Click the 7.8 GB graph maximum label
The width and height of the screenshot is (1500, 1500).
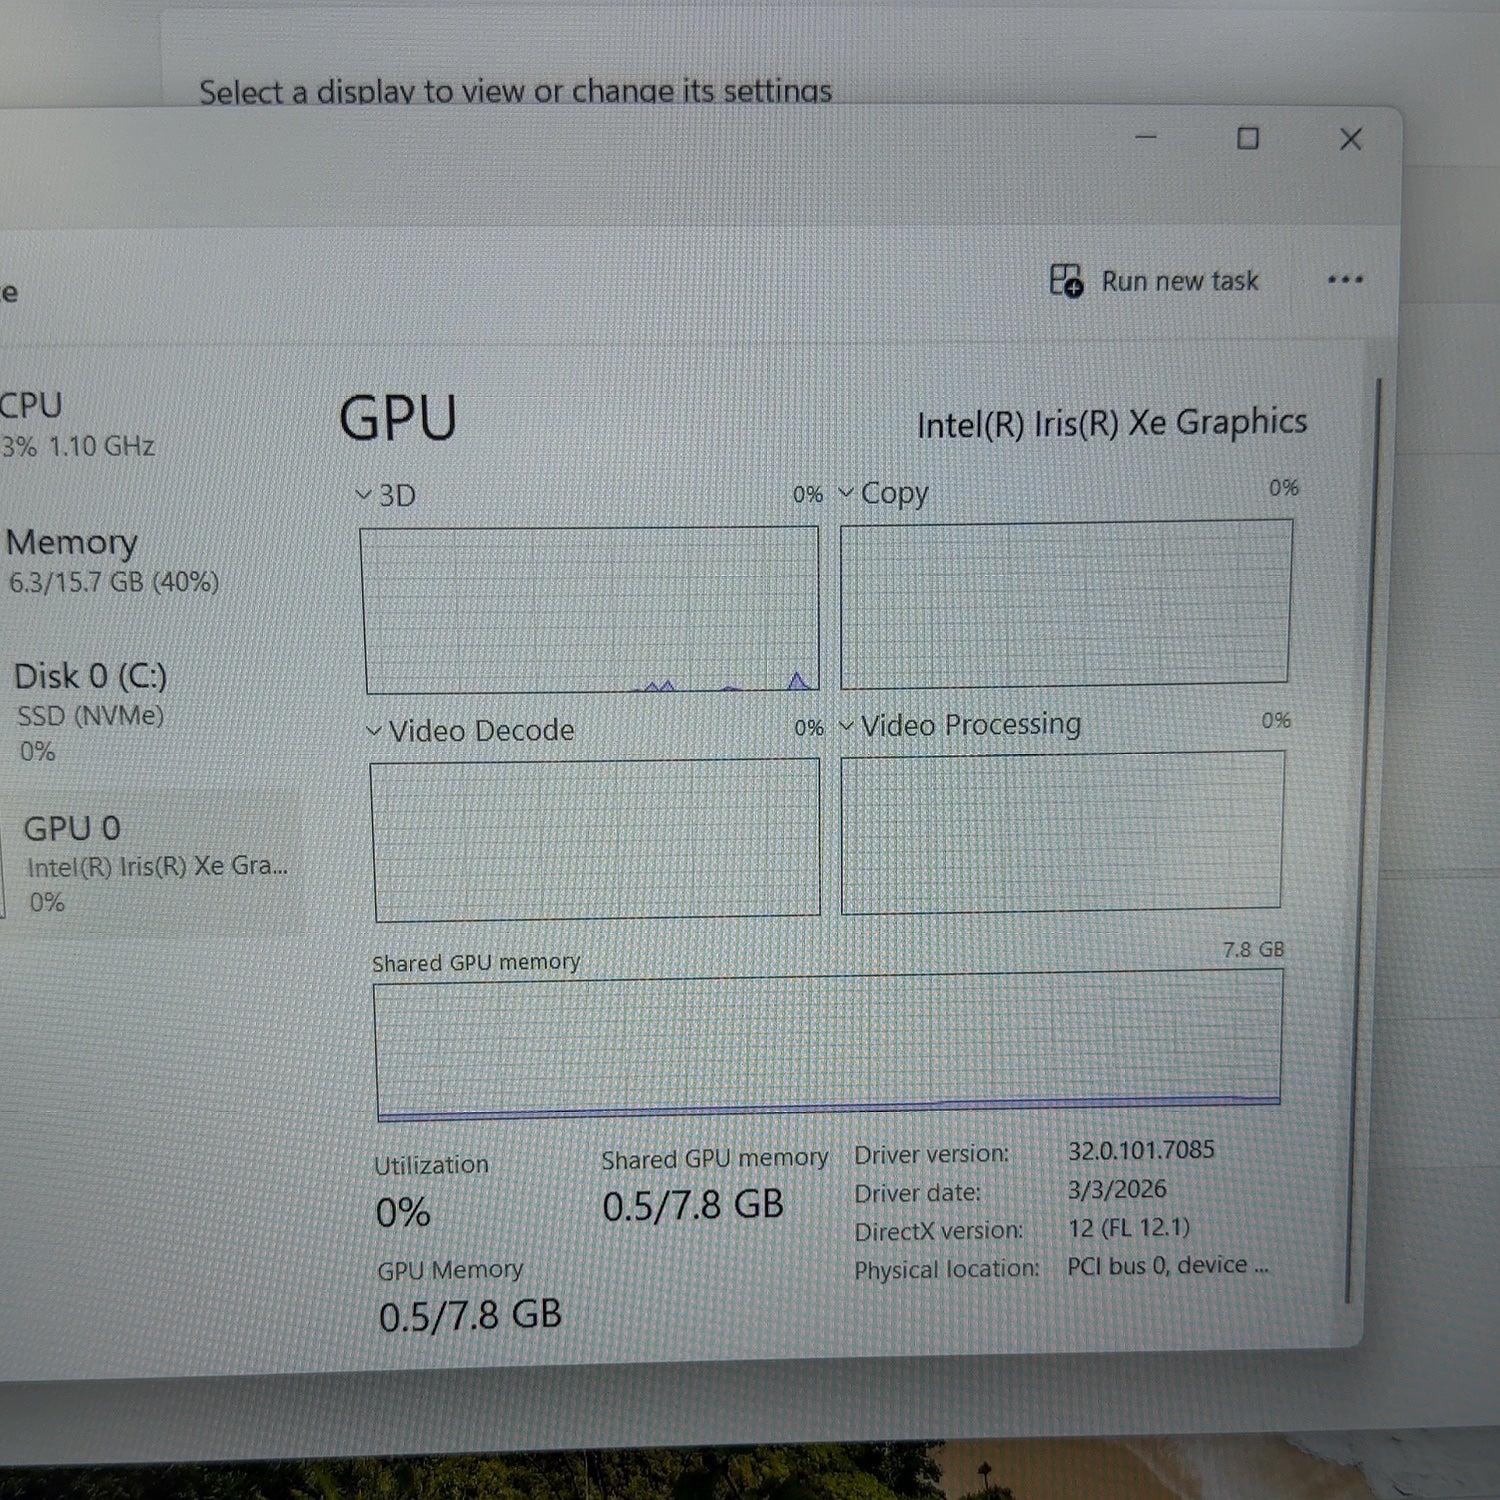1253,949
